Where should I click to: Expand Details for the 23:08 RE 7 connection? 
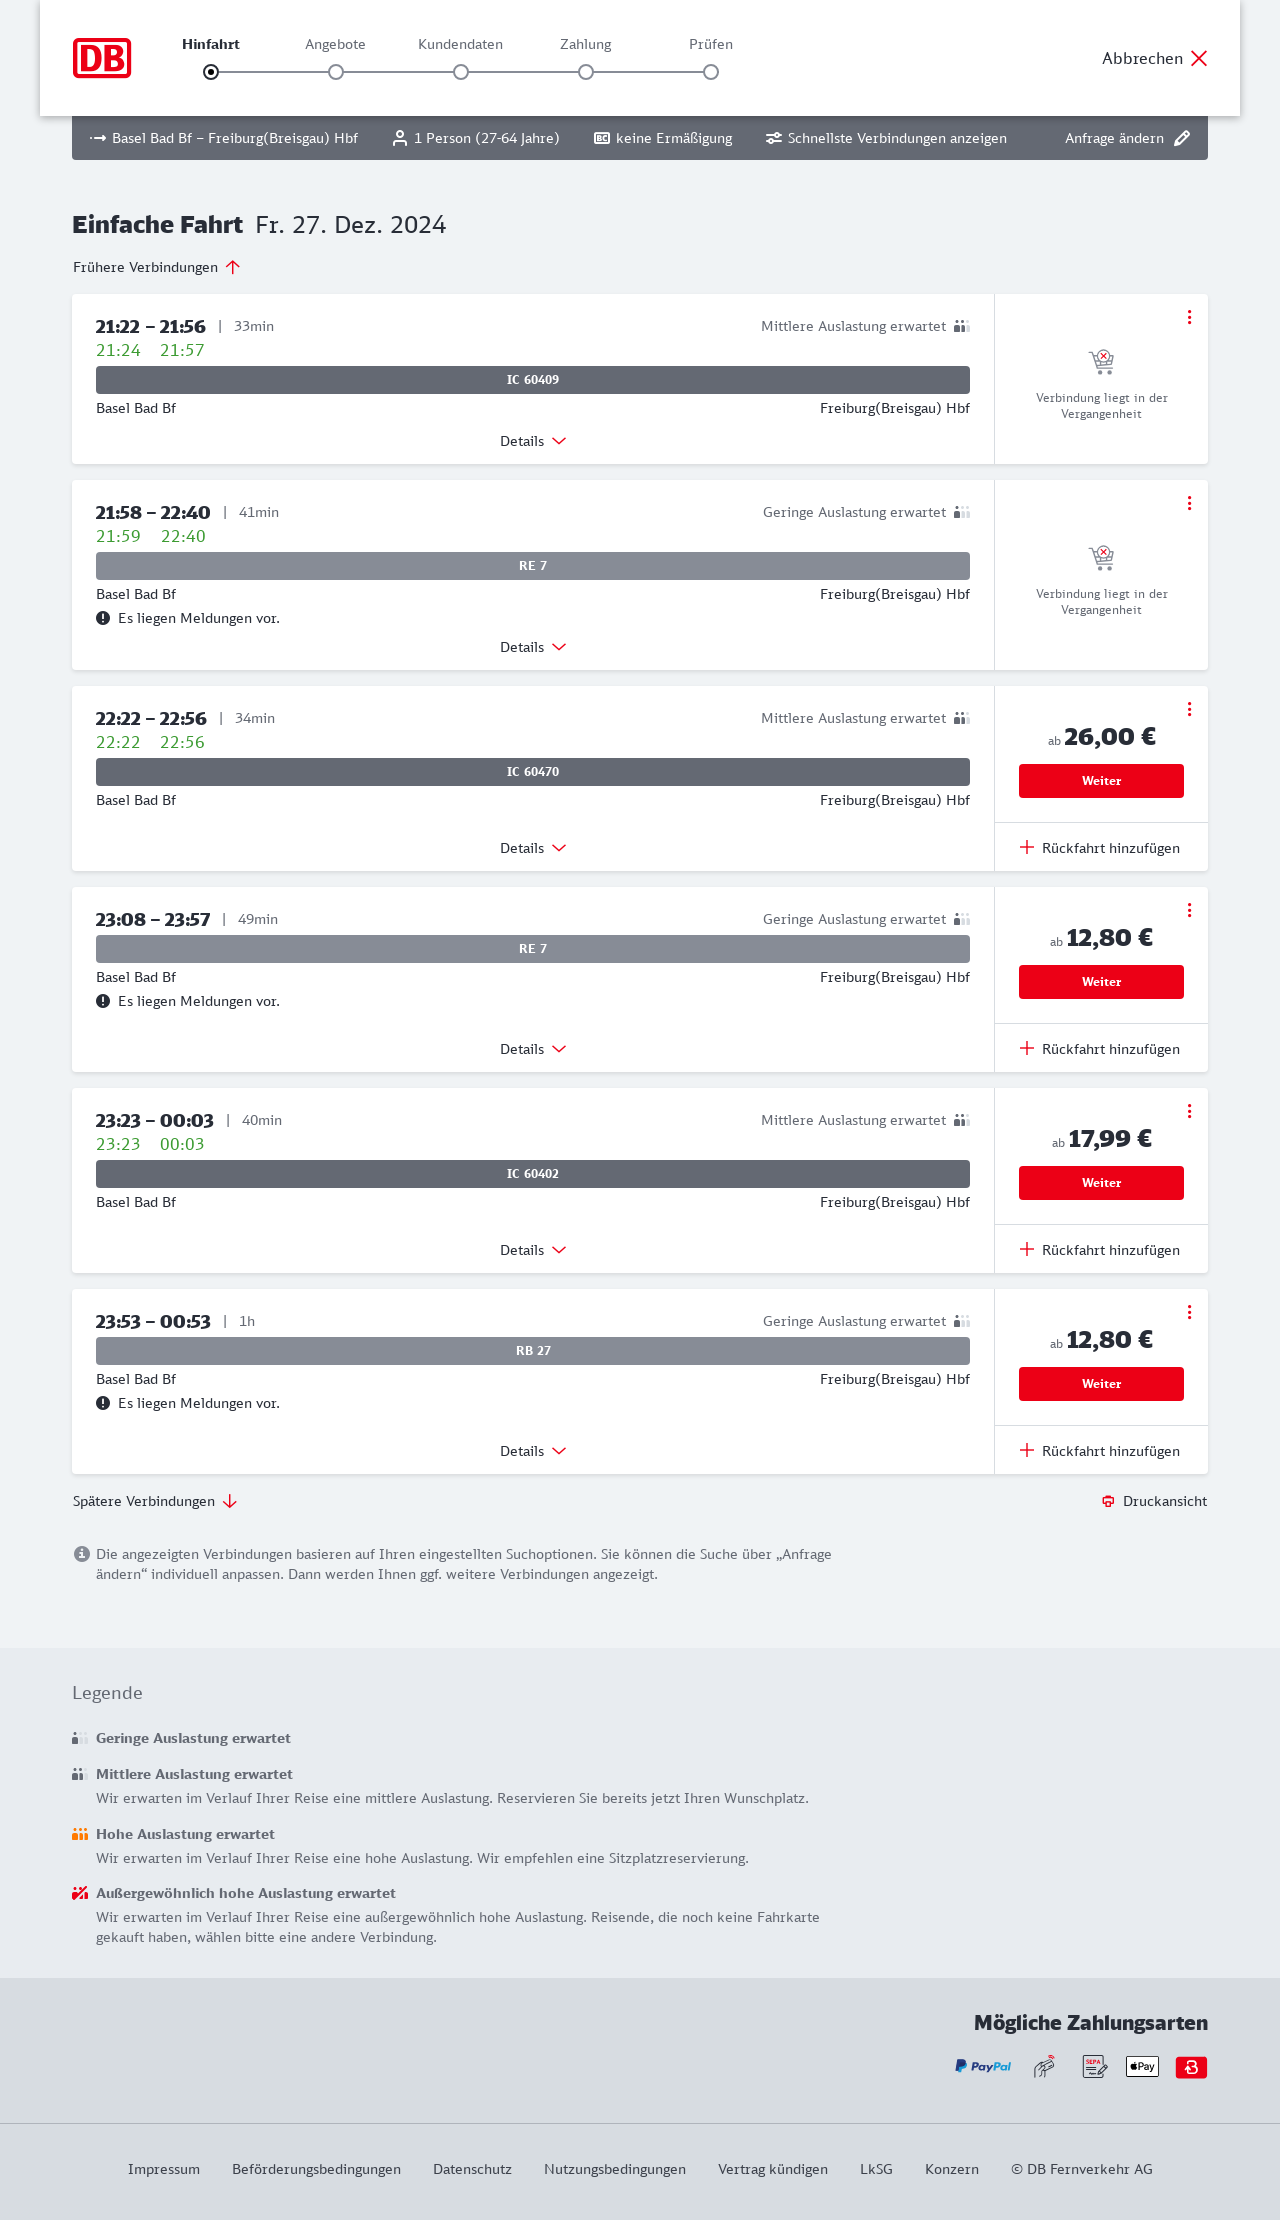[x=532, y=1049]
